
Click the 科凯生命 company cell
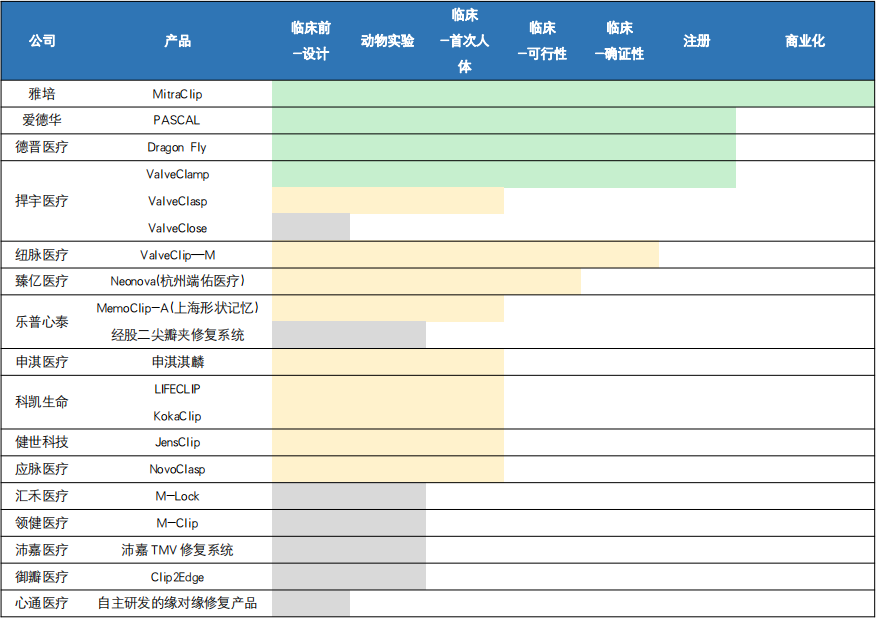tap(42, 401)
